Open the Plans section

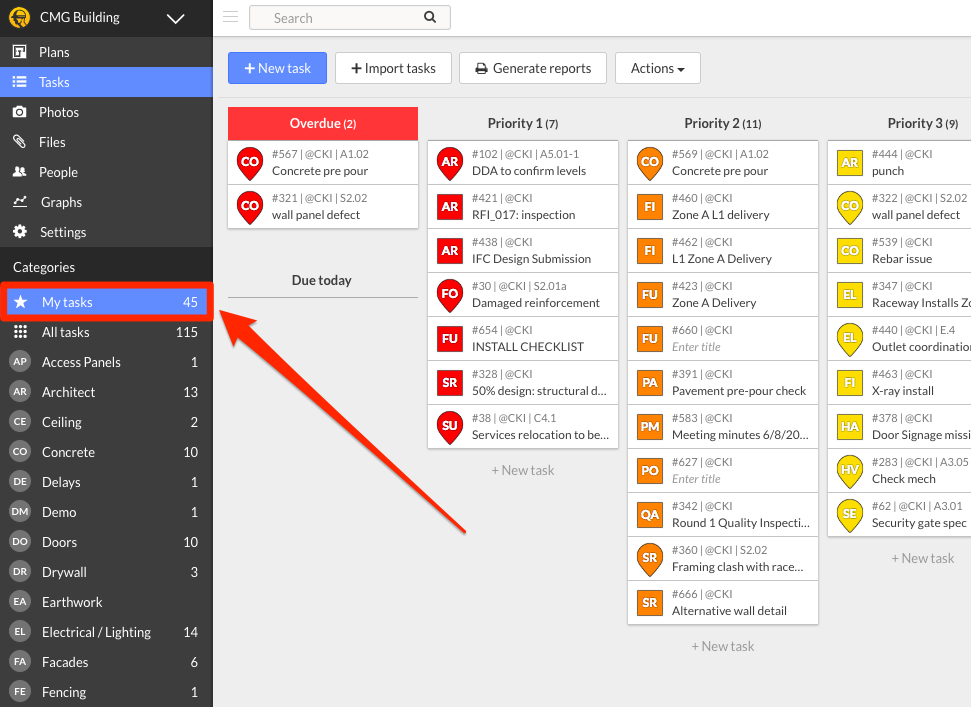[107, 52]
